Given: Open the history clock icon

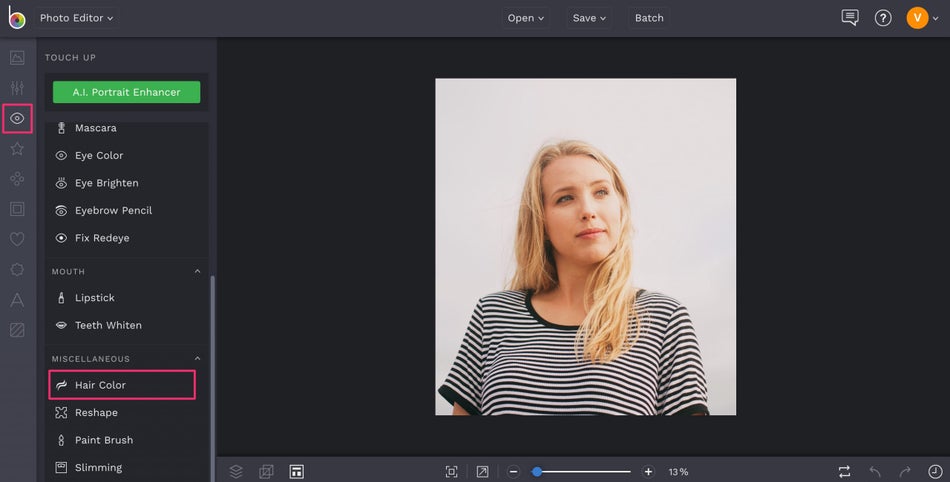Looking at the screenshot, I should tap(935, 471).
